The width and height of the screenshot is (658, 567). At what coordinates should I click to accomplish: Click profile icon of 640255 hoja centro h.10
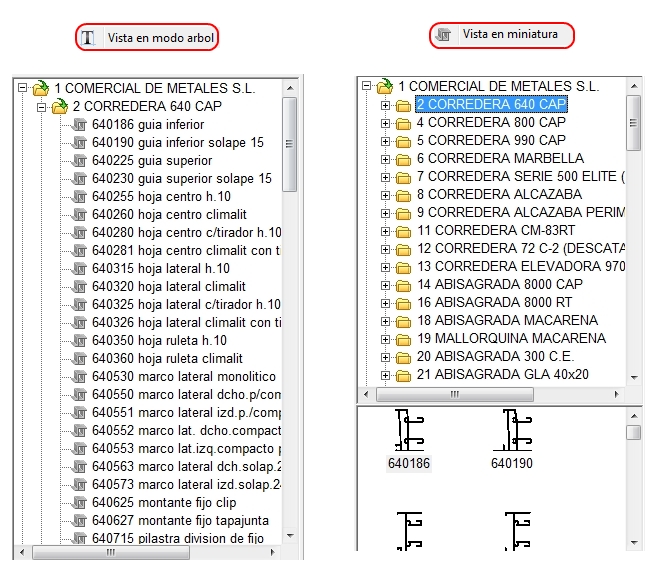click(x=79, y=197)
